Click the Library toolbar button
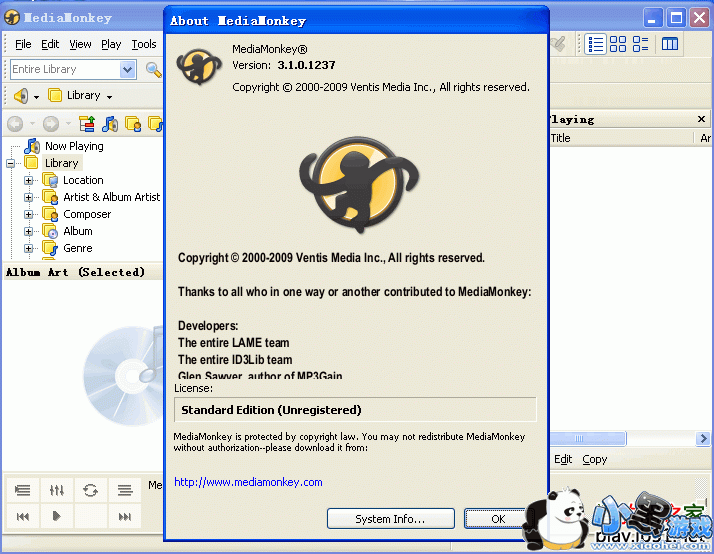 74,95
